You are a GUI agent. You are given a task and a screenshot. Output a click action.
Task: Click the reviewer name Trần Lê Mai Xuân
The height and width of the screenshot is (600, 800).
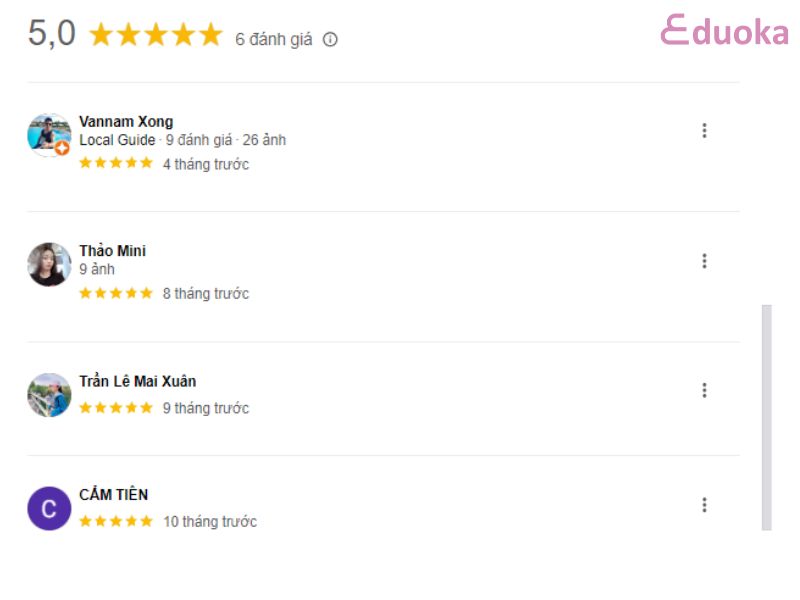137,381
